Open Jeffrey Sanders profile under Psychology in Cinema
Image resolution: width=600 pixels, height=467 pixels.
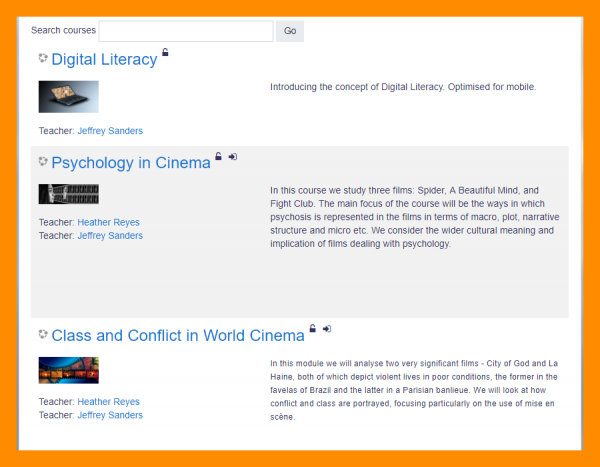coord(110,236)
